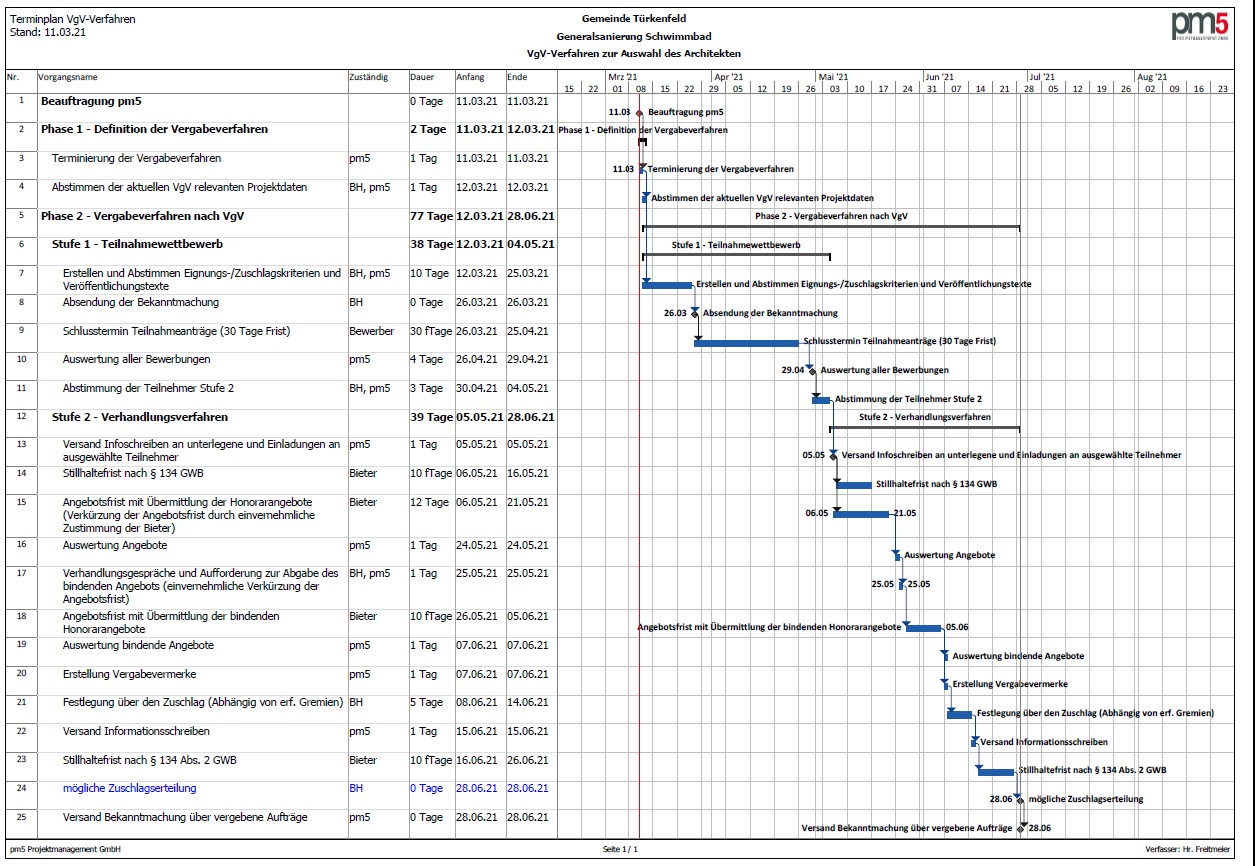The image size is (1255, 866).
Task: Select 'Versand Bekanntmachung über vergebene Aufträge' task cell
Action: click(x=185, y=818)
